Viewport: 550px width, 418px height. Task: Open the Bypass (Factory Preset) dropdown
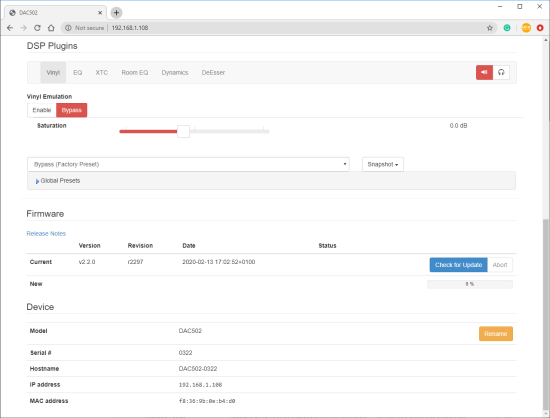coord(188,164)
